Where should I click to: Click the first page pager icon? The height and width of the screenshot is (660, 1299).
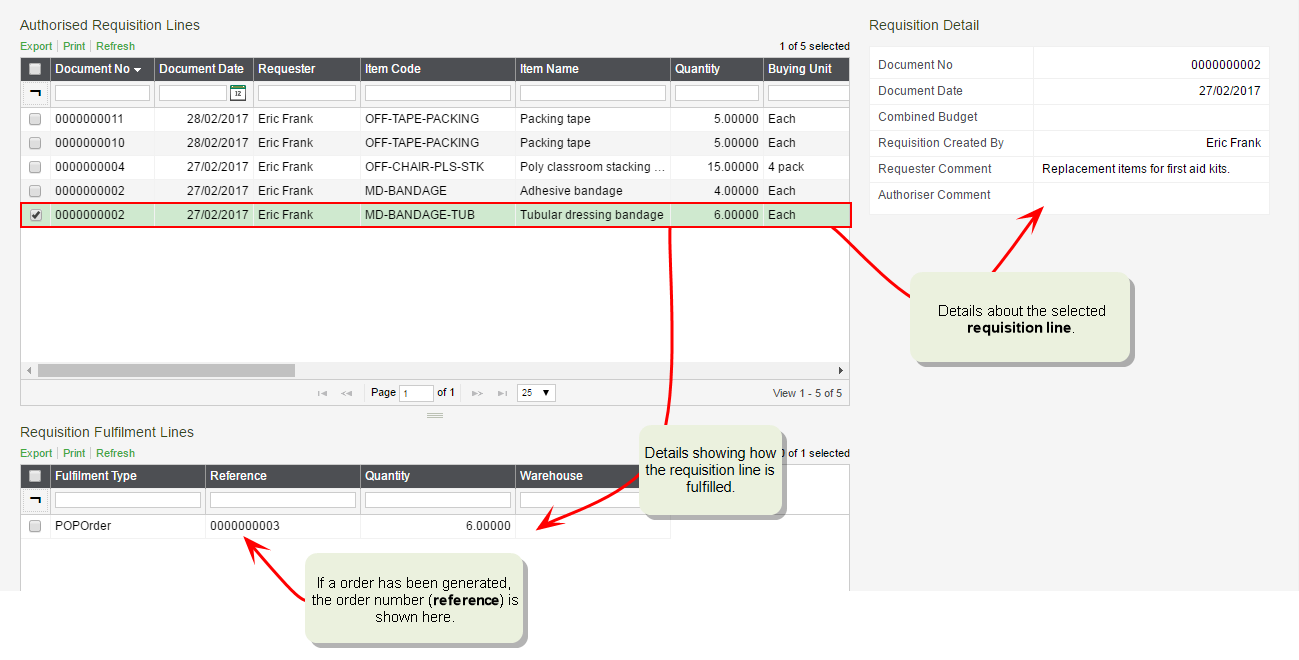pyautogui.click(x=322, y=394)
